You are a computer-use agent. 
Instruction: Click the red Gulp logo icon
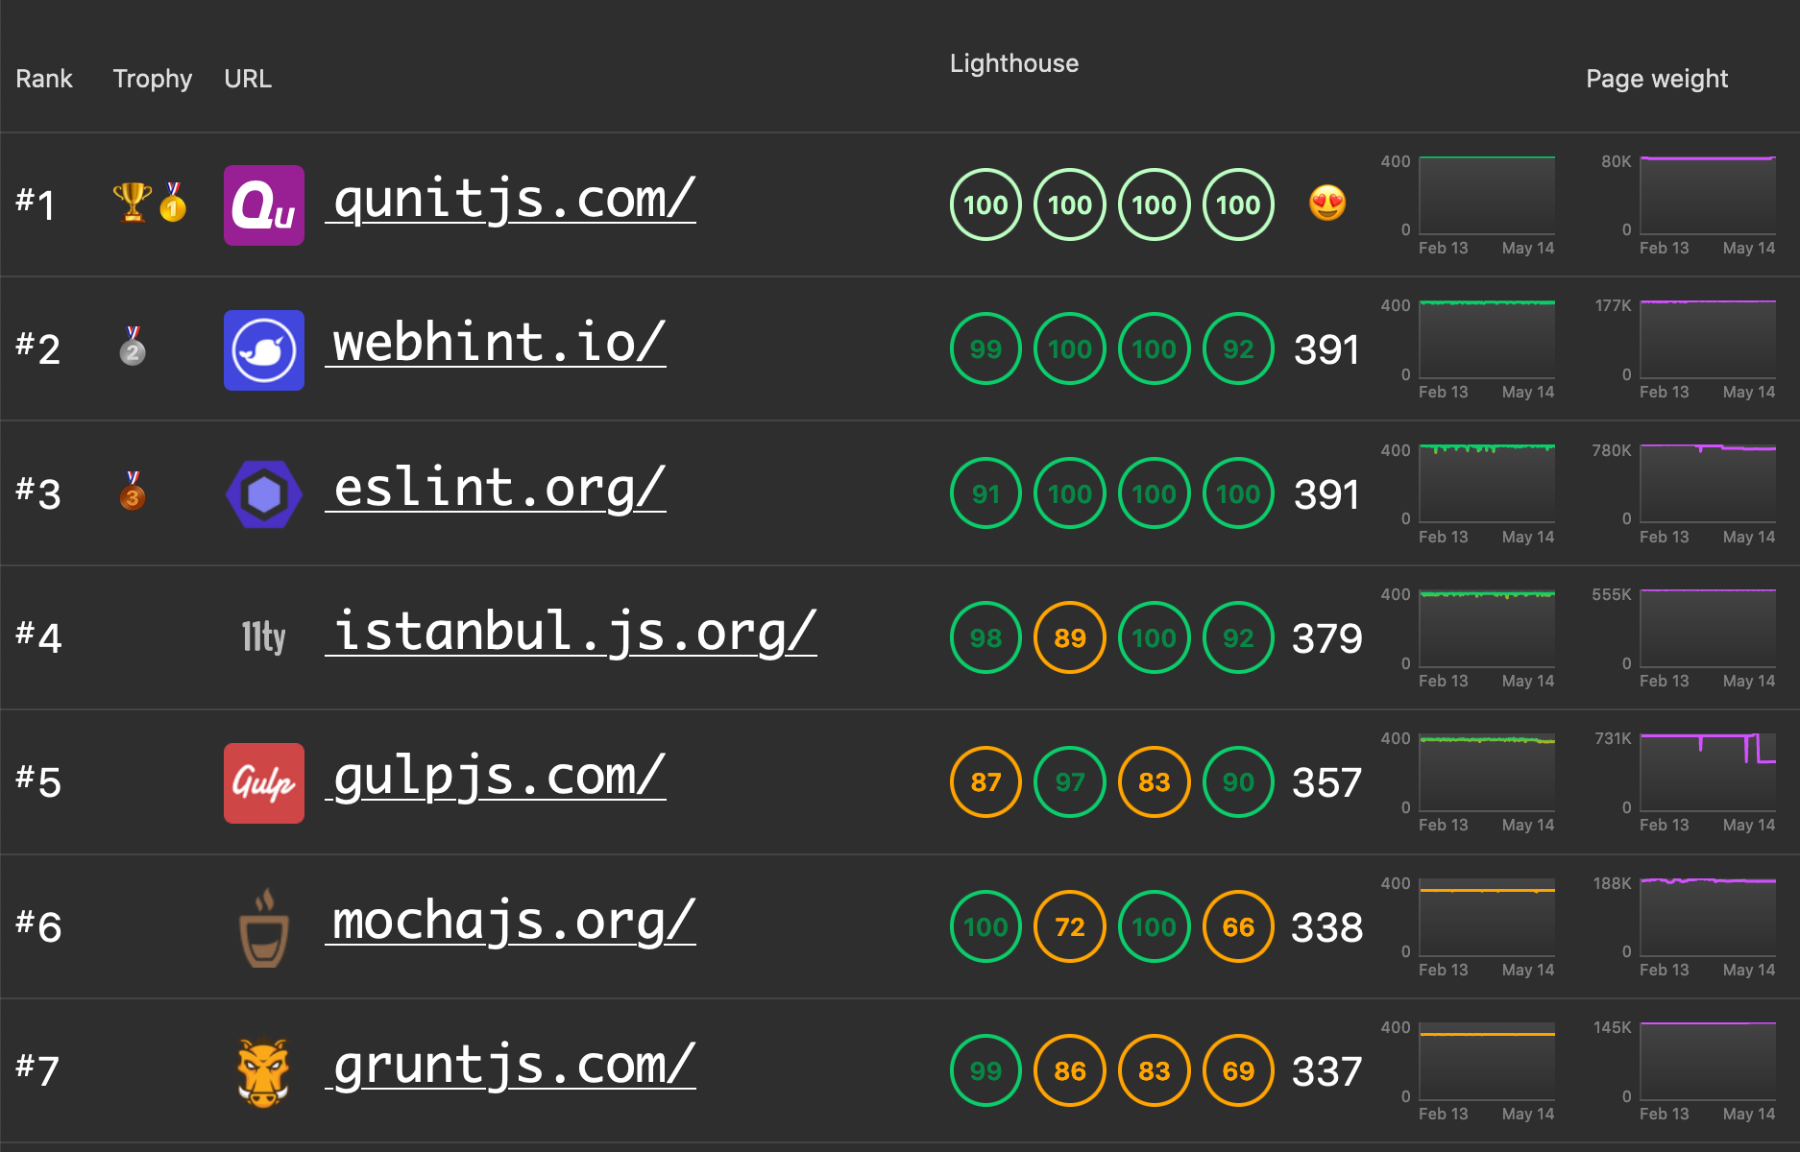pyautogui.click(x=263, y=782)
